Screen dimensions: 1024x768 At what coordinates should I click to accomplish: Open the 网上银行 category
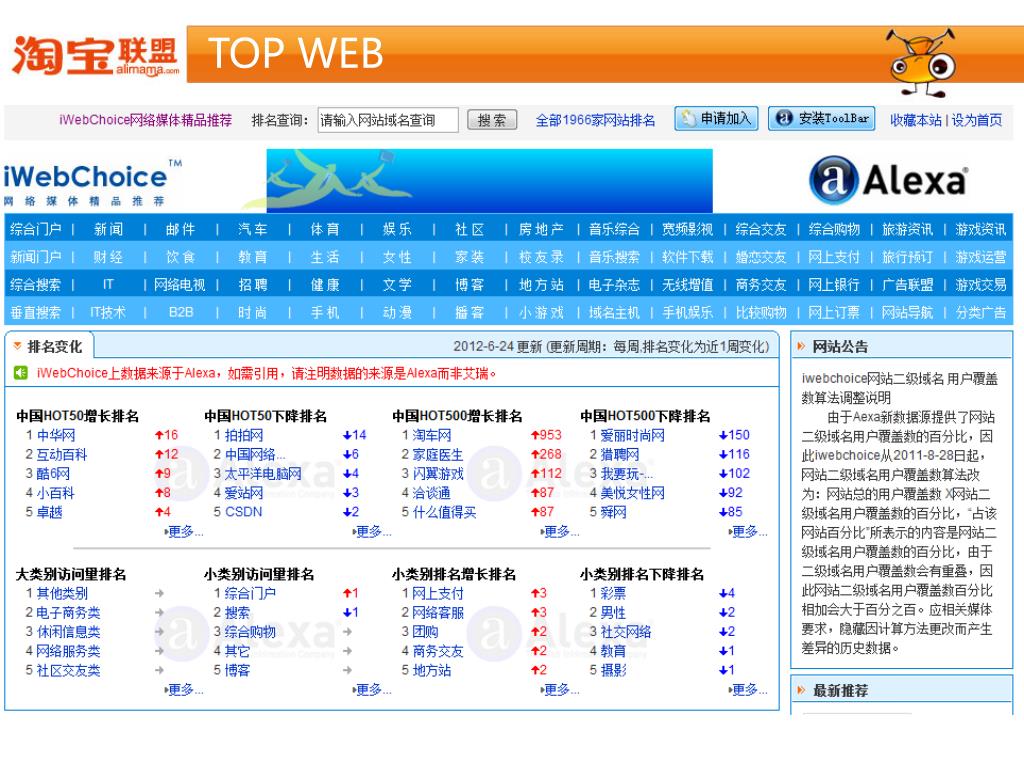pos(834,285)
